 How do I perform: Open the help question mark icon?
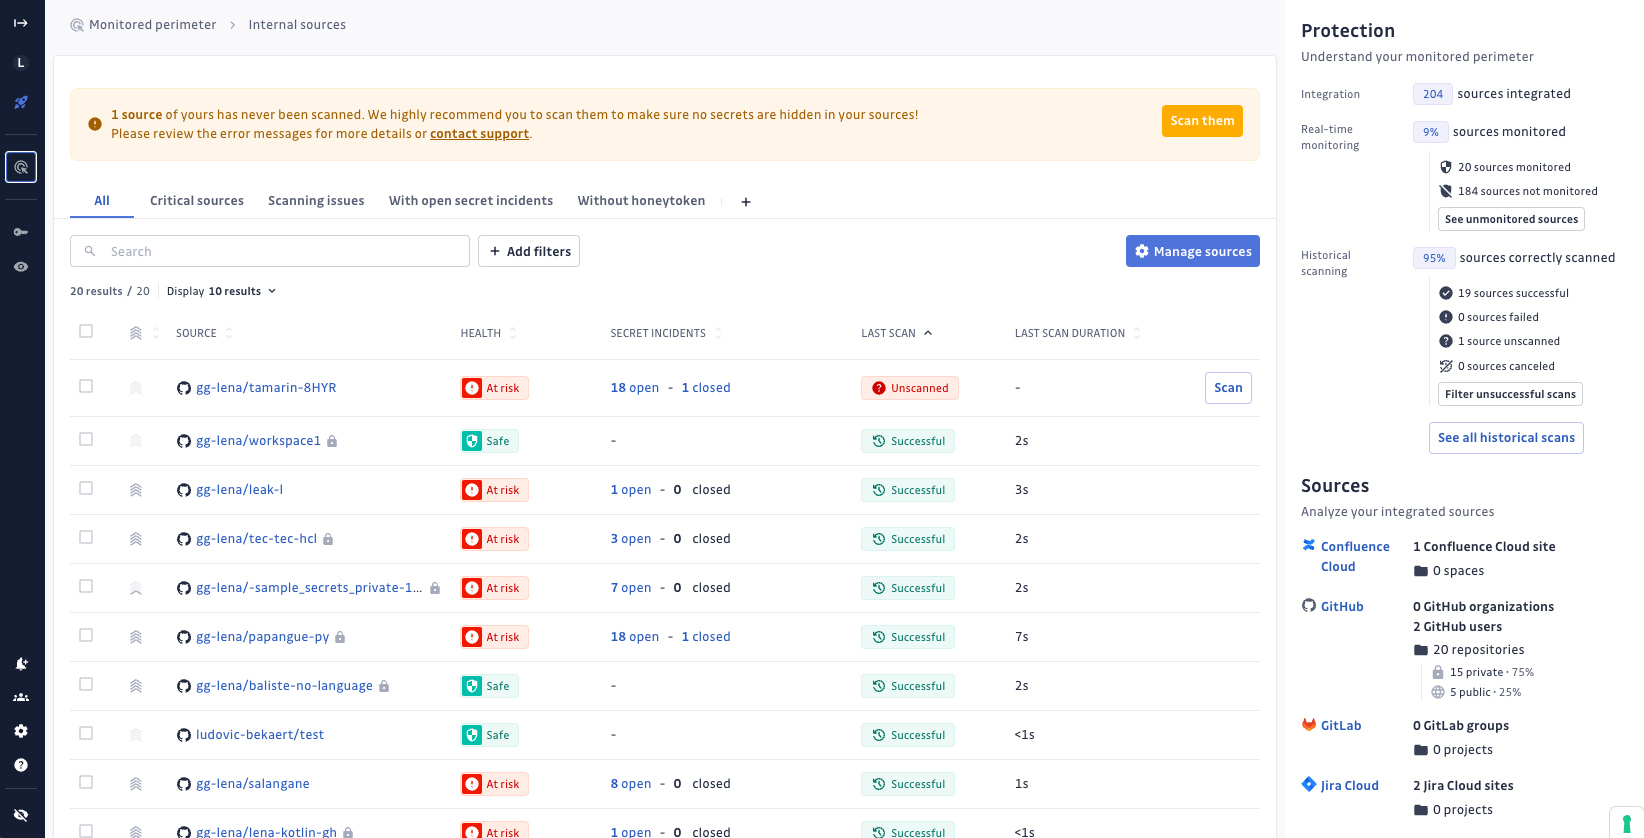click(20, 766)
